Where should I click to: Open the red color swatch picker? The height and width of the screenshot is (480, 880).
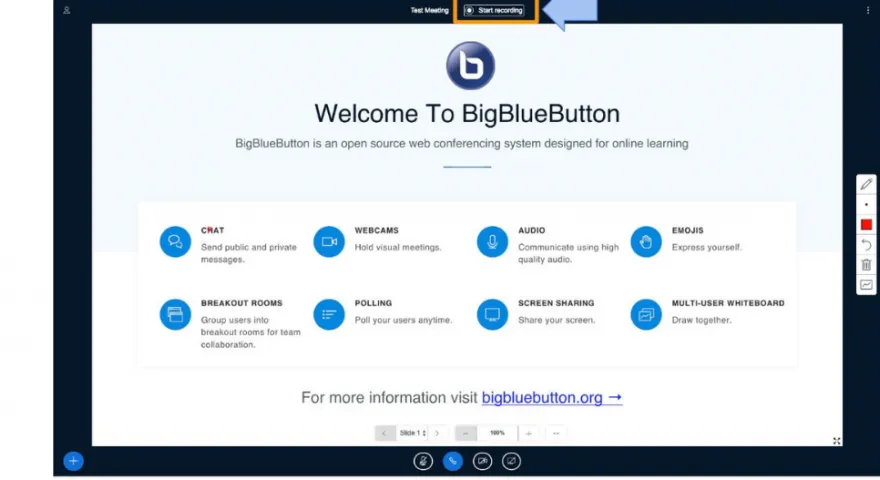[x=866, y=225]
